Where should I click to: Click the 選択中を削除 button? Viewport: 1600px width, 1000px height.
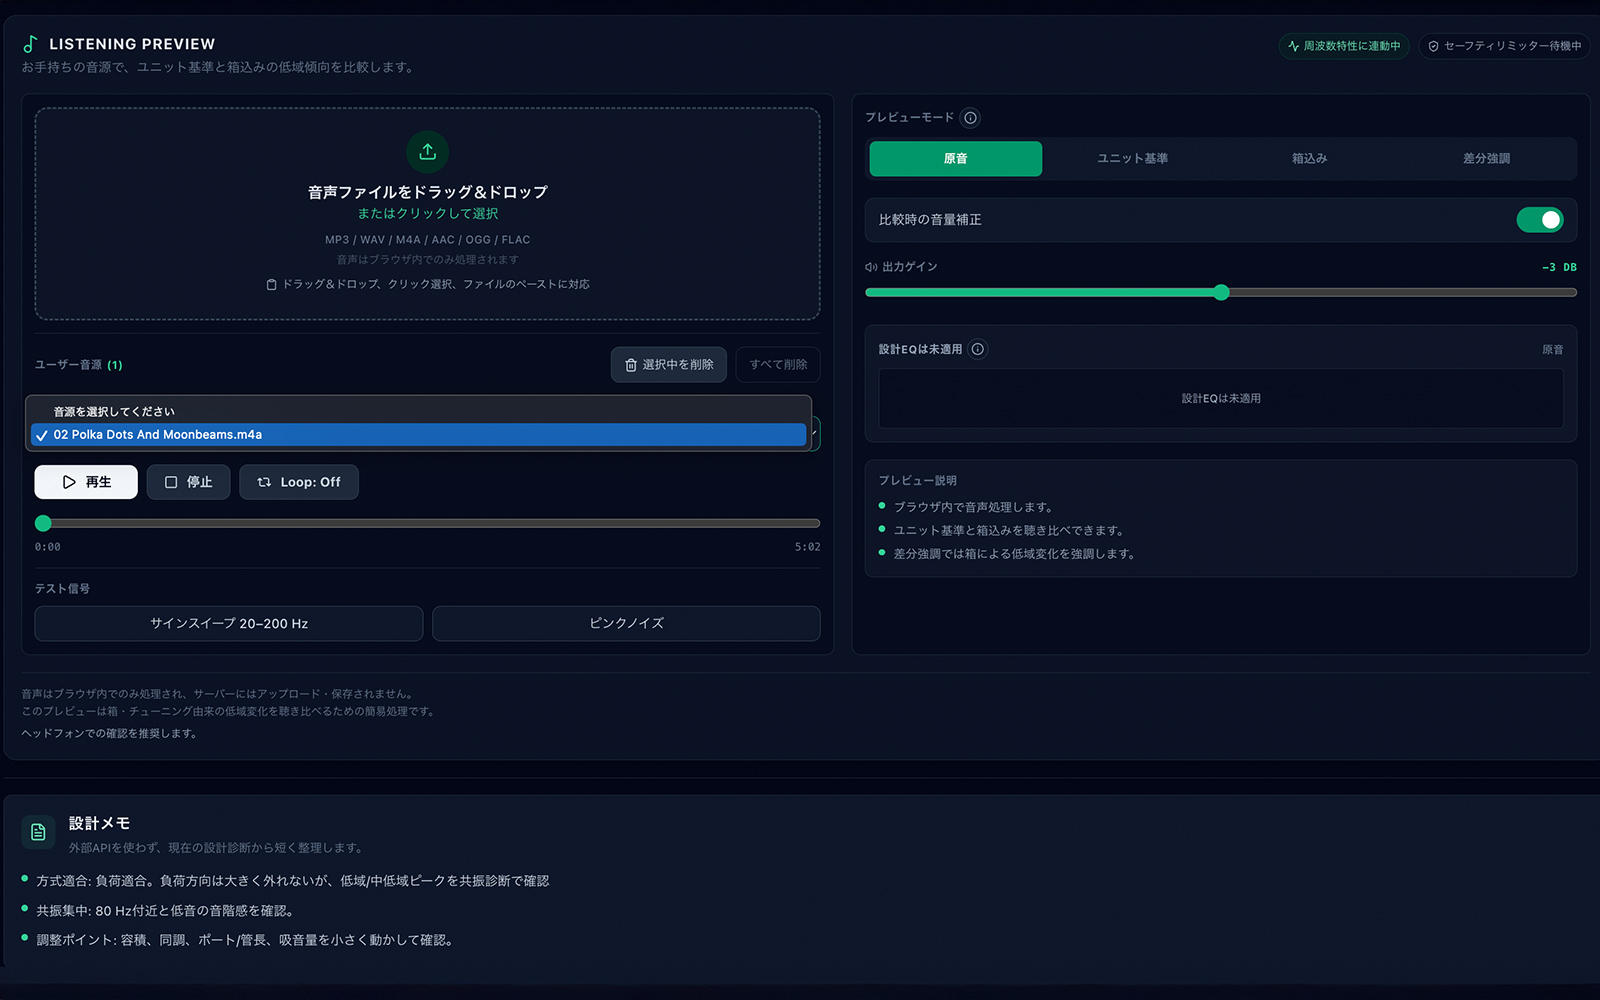669,365
